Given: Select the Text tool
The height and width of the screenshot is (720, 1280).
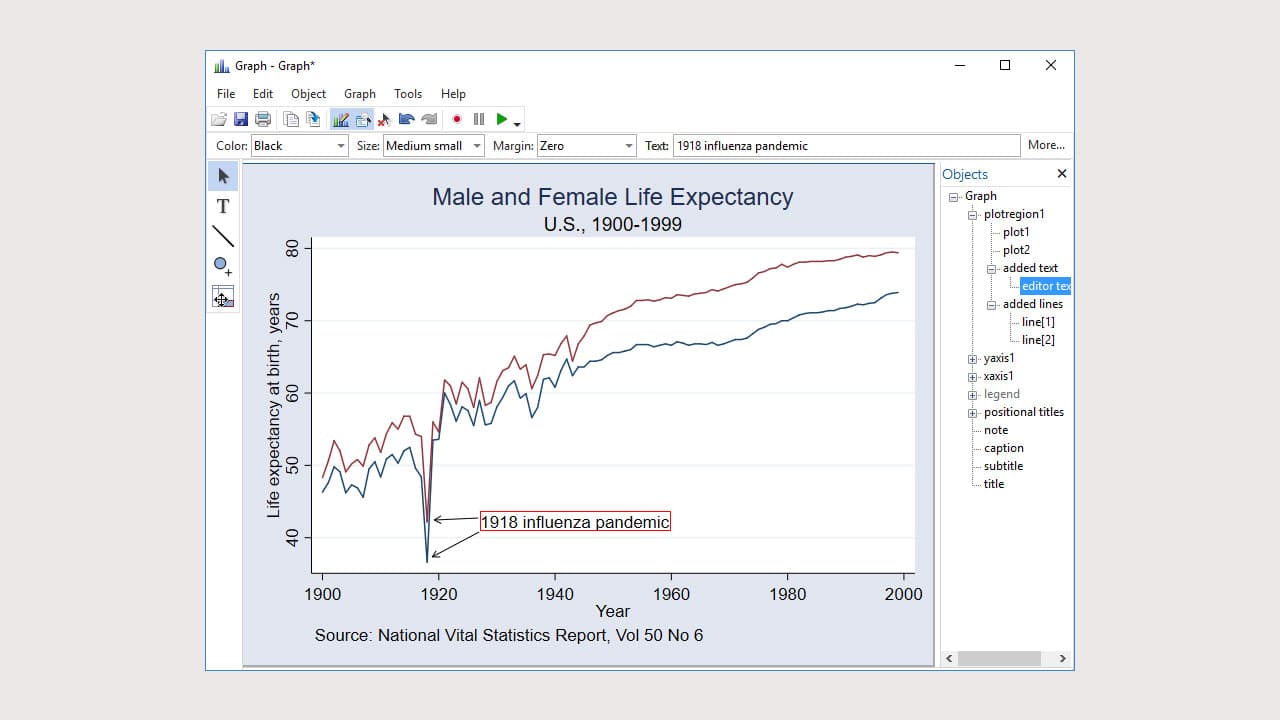Looking at the screenshot, I should pyautogui.click(x=222, y=206).
